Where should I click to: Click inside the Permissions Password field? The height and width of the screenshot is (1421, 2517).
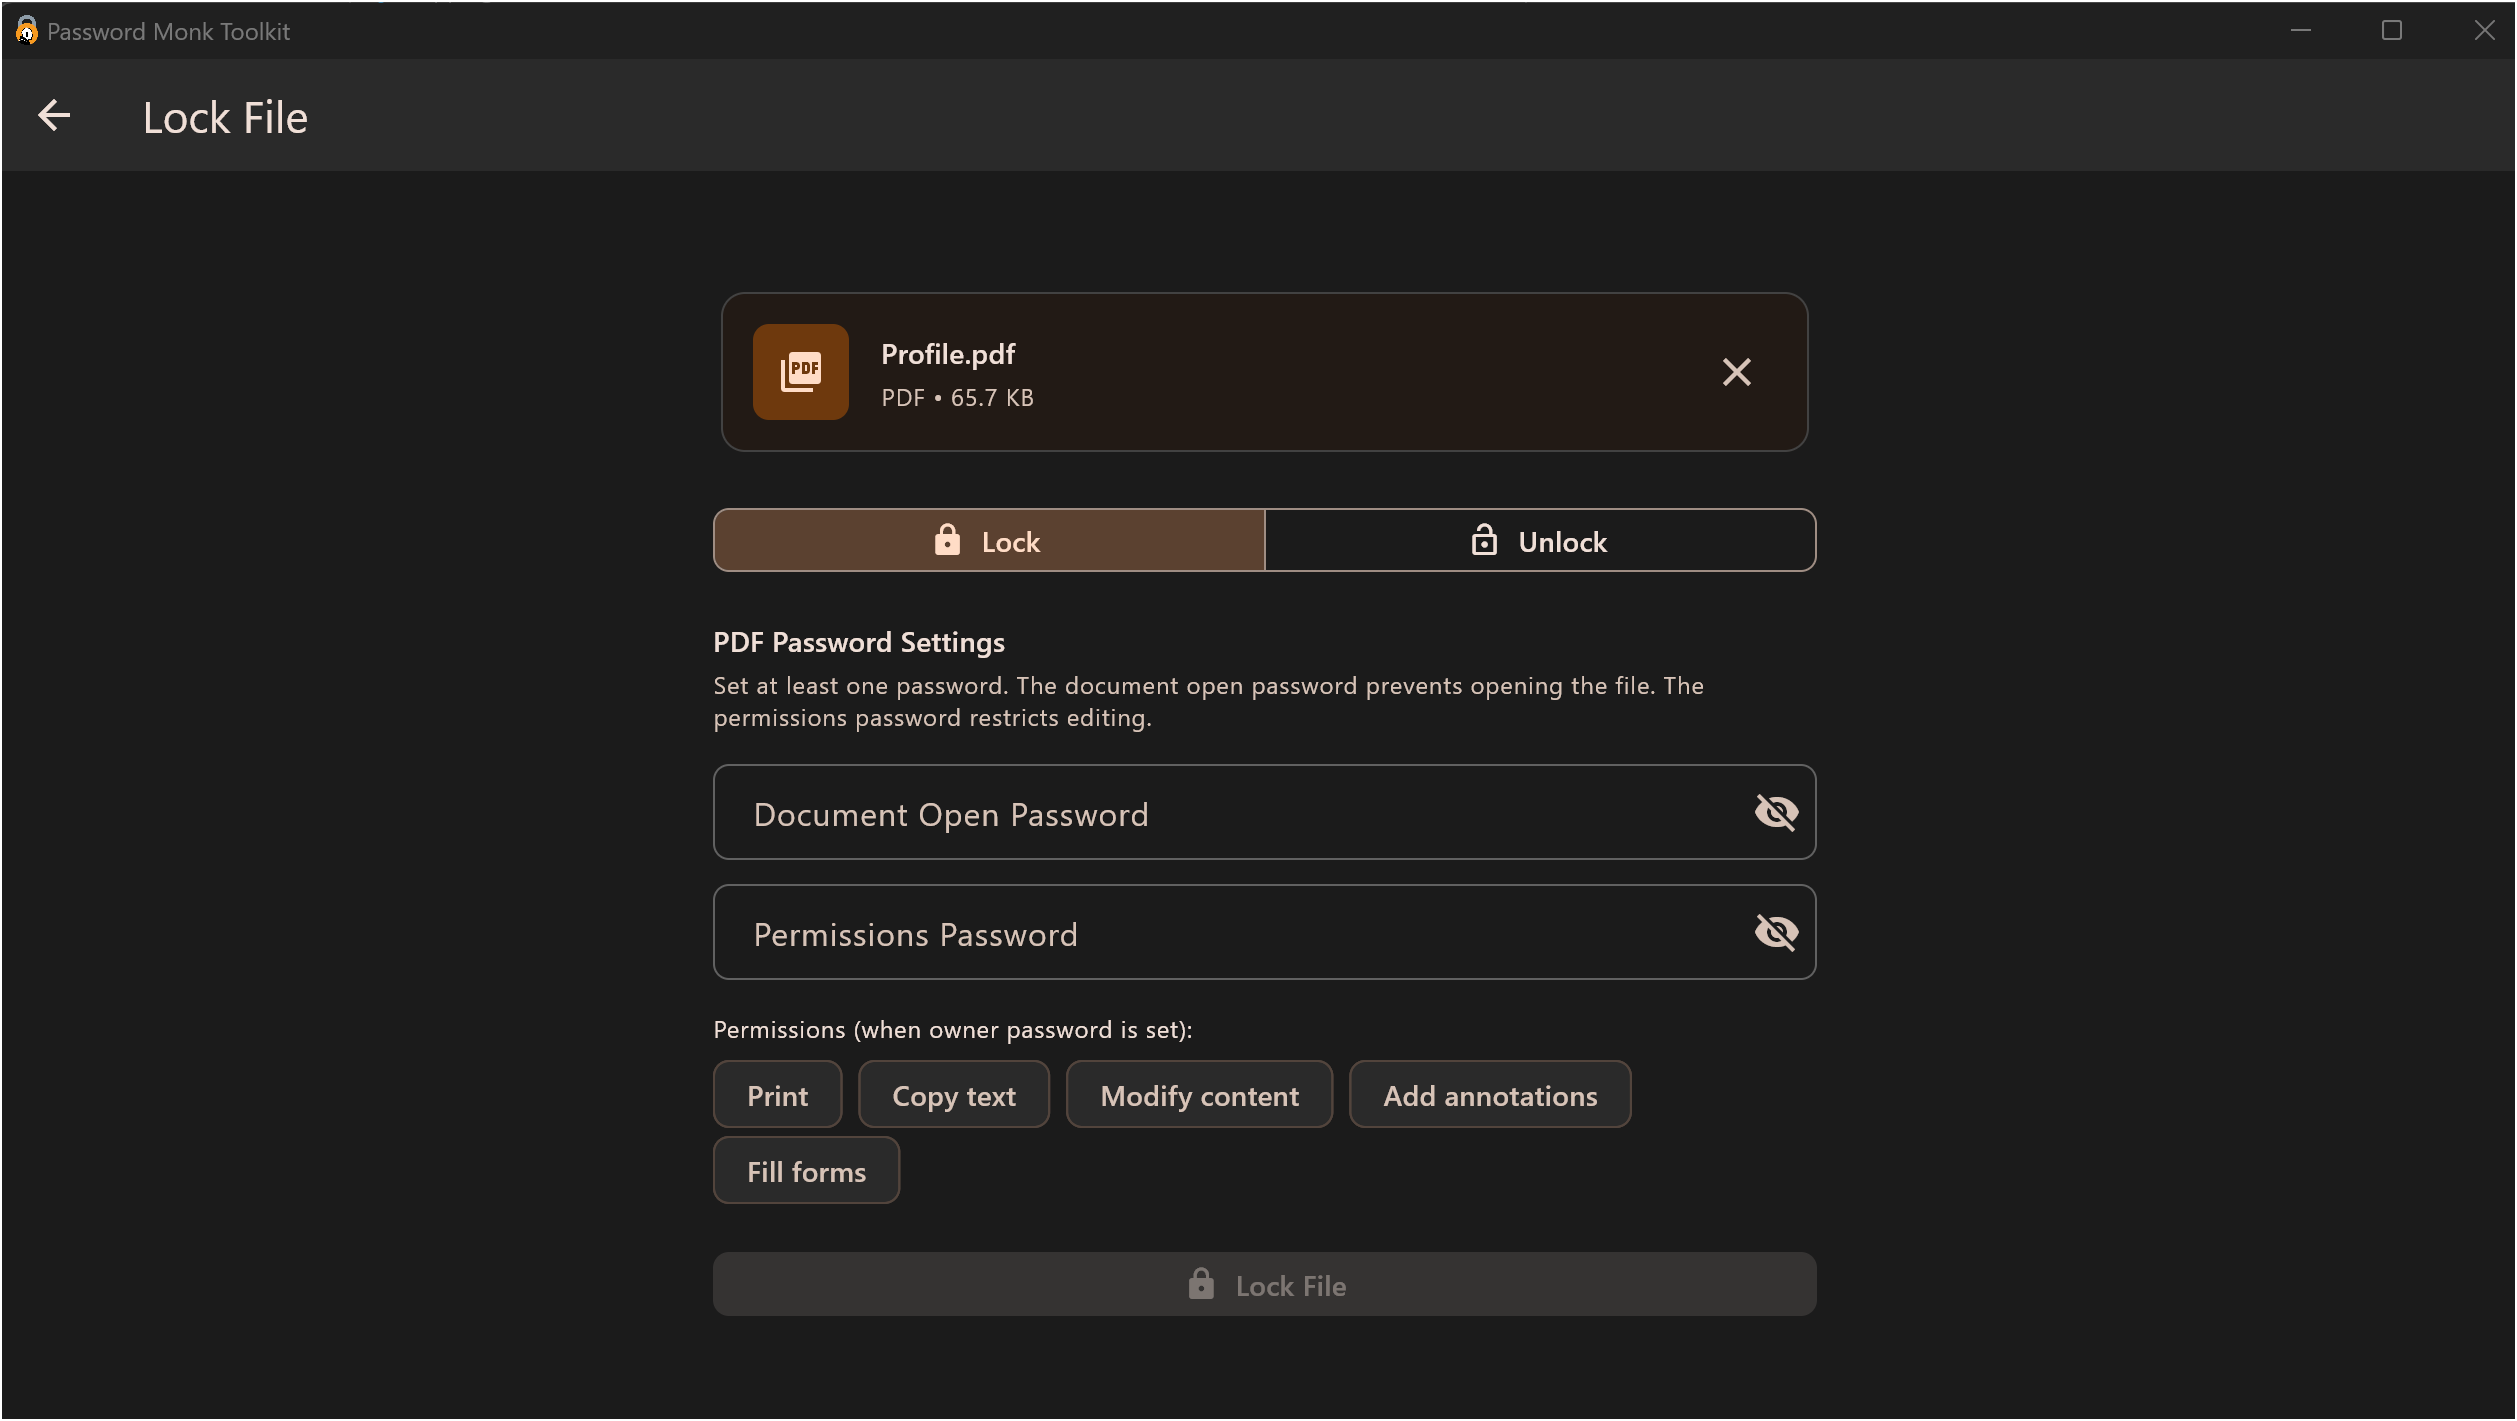tap(1200, 931)
